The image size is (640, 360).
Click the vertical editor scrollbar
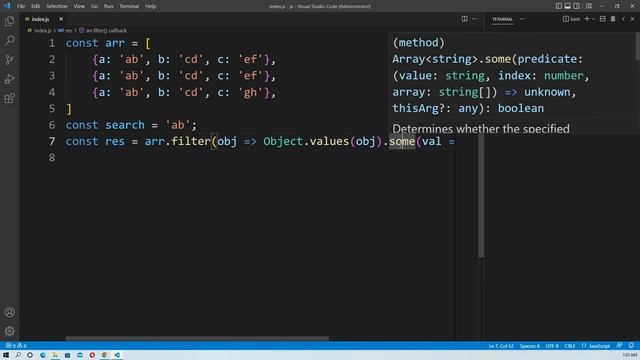point(481,196)
